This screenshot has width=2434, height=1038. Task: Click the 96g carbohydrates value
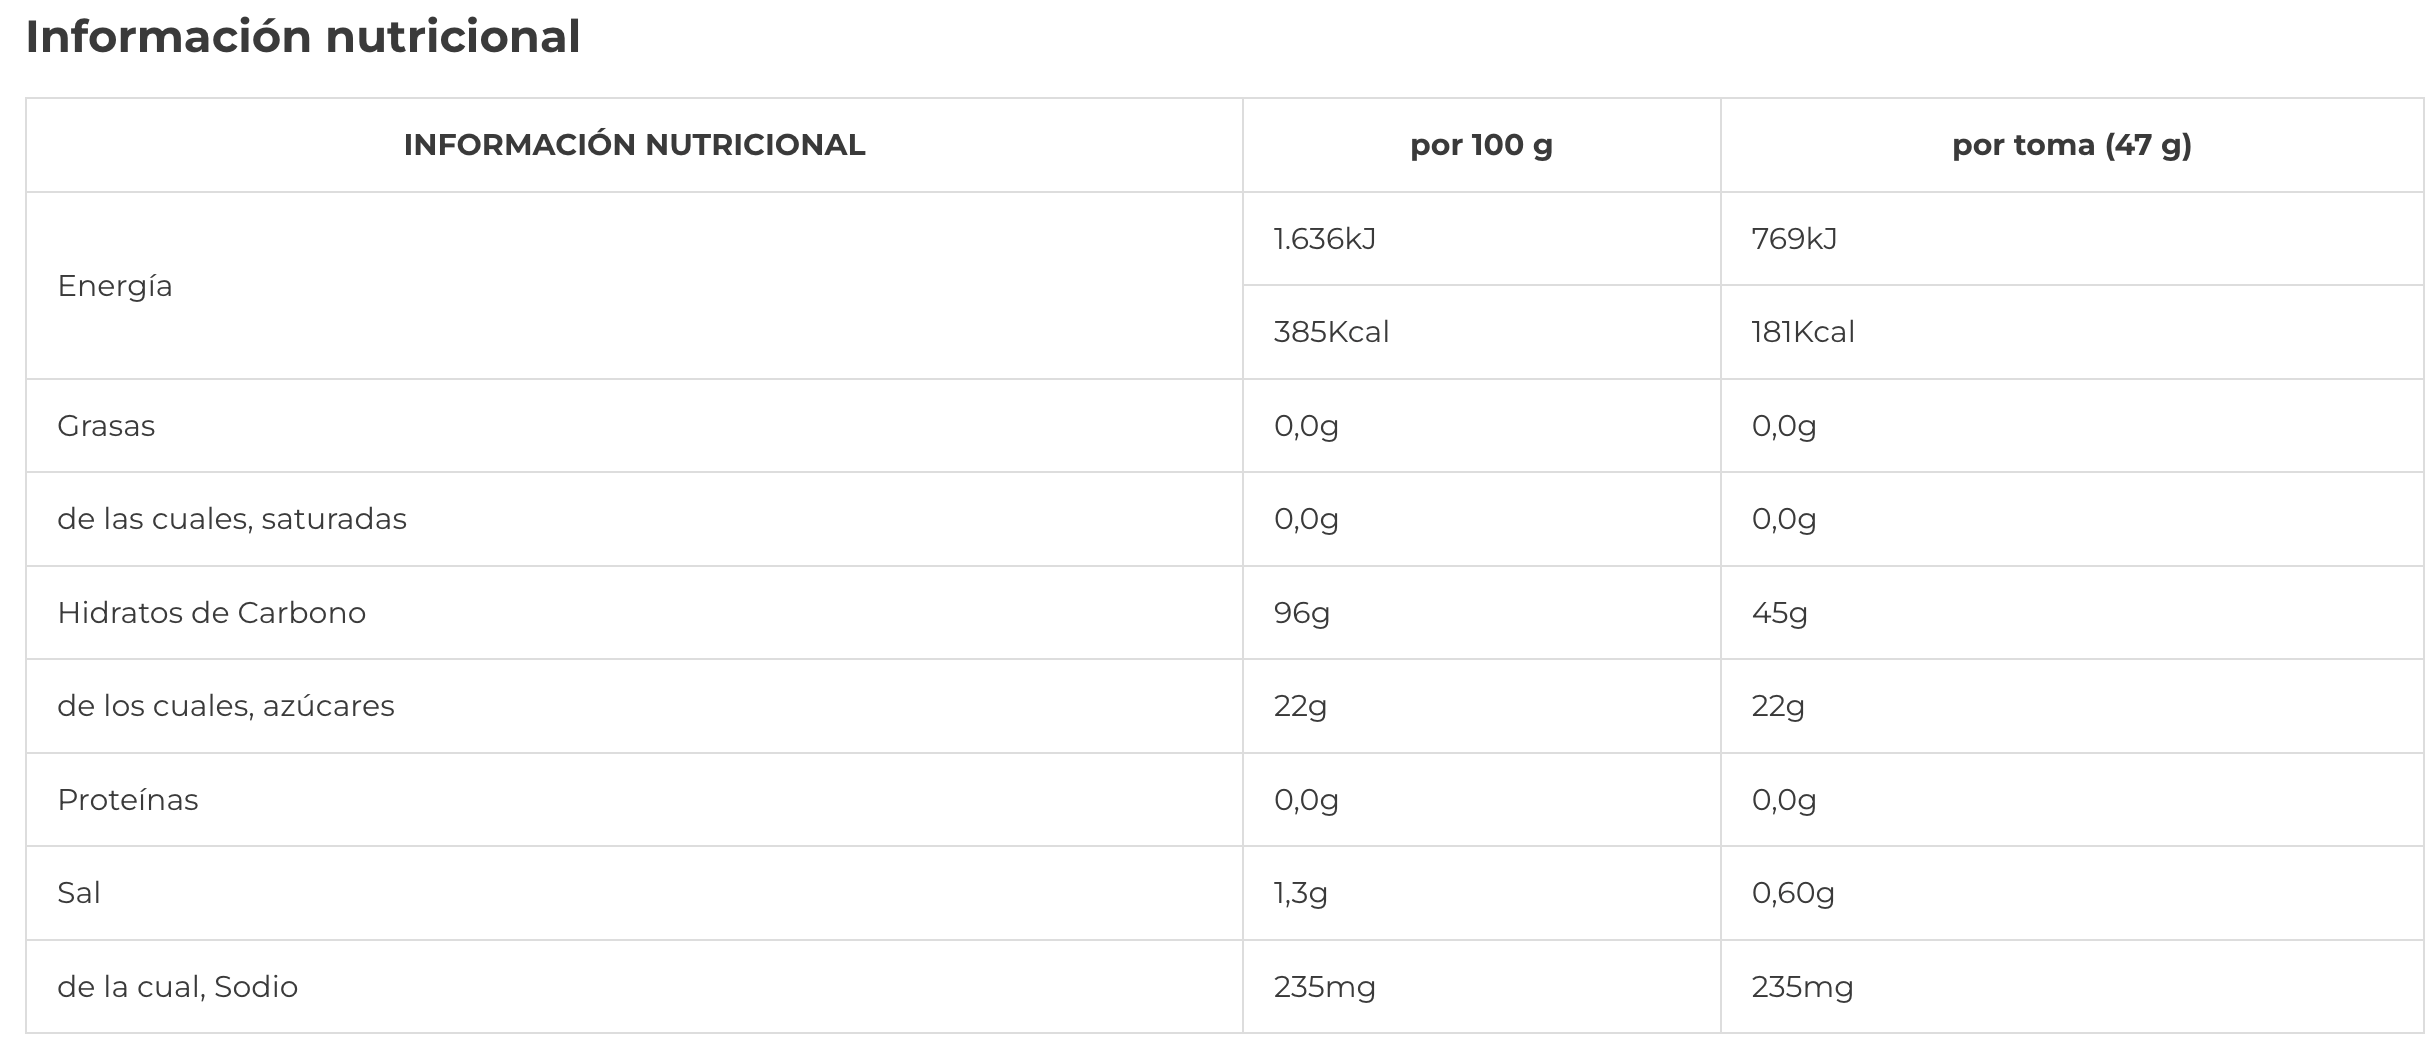1301,612
